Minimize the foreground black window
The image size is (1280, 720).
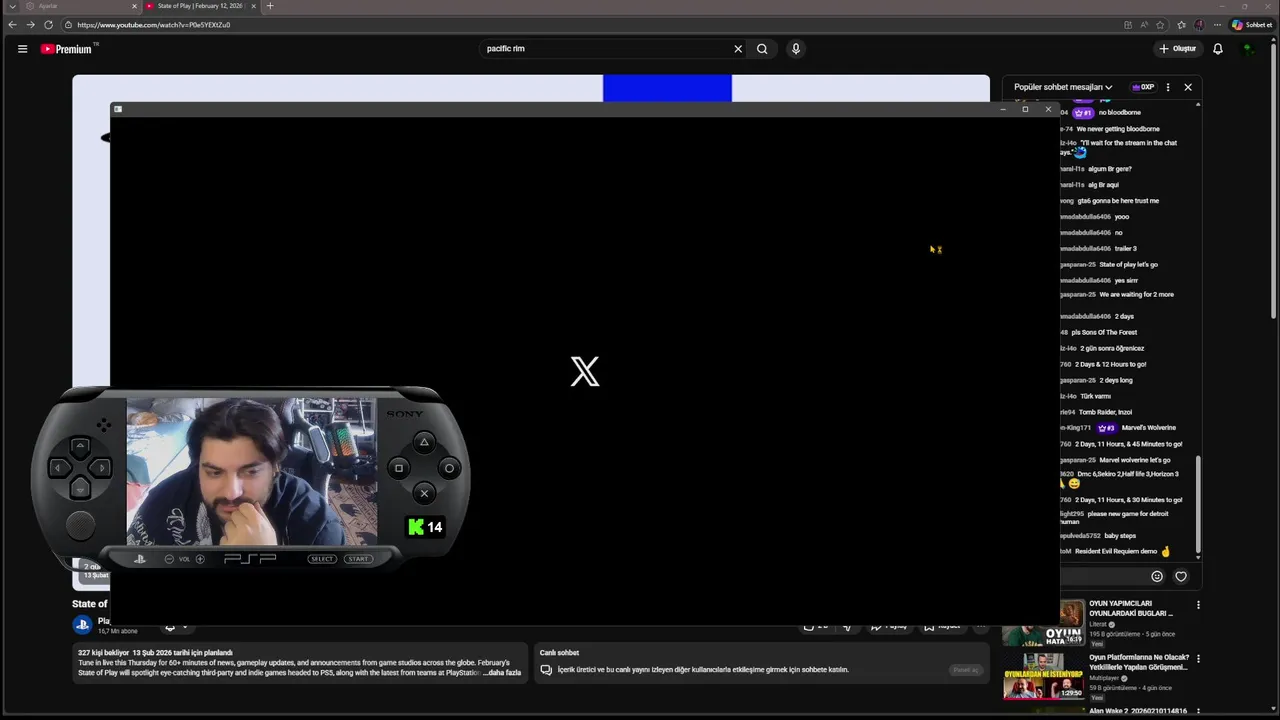click(x=1003, y=109)
